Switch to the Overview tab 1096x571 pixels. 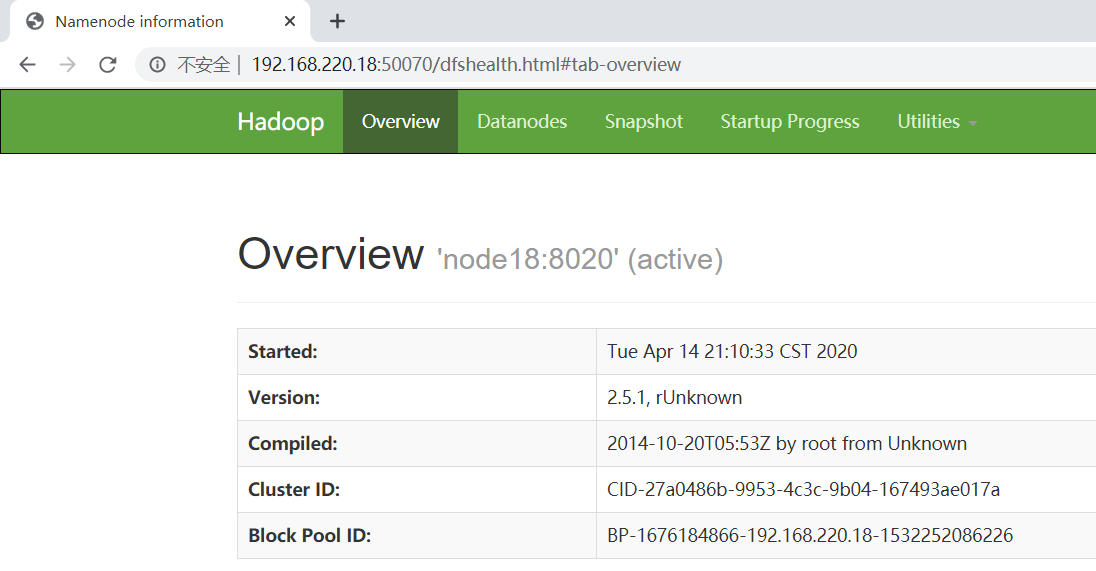(x=401, y=122)
